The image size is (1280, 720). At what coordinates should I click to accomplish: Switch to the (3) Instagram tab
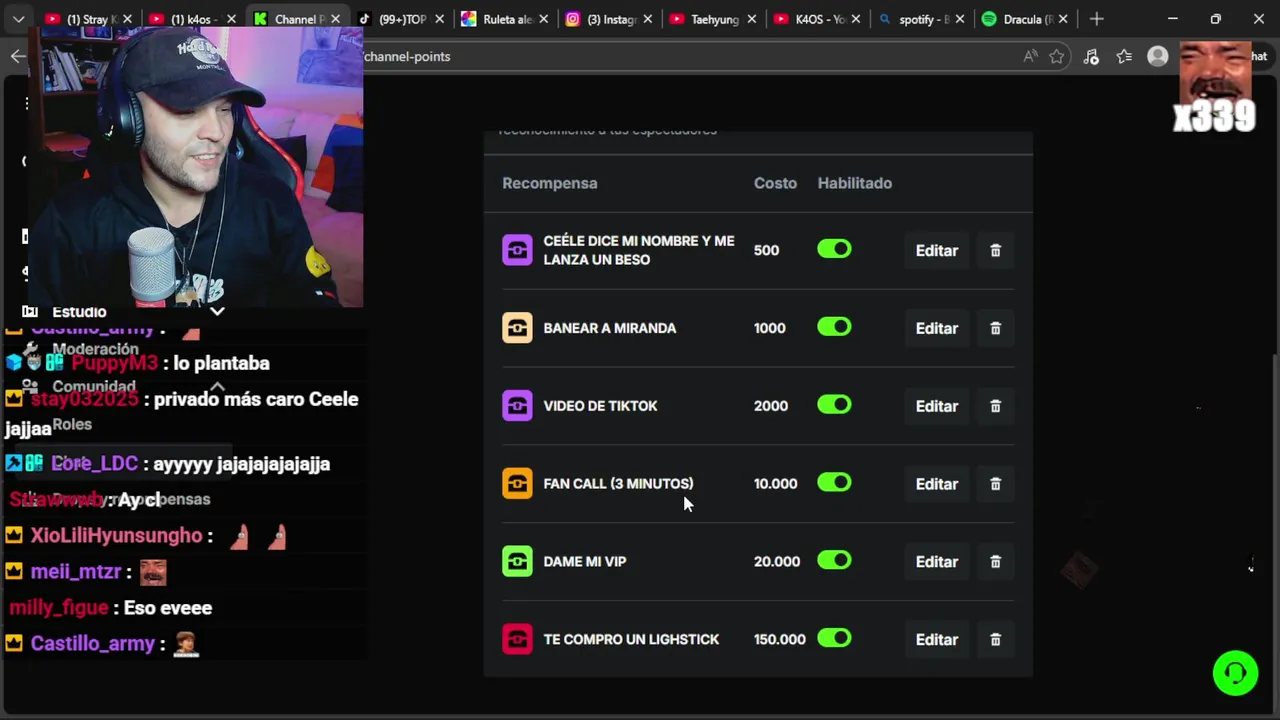tap(608, 19)
